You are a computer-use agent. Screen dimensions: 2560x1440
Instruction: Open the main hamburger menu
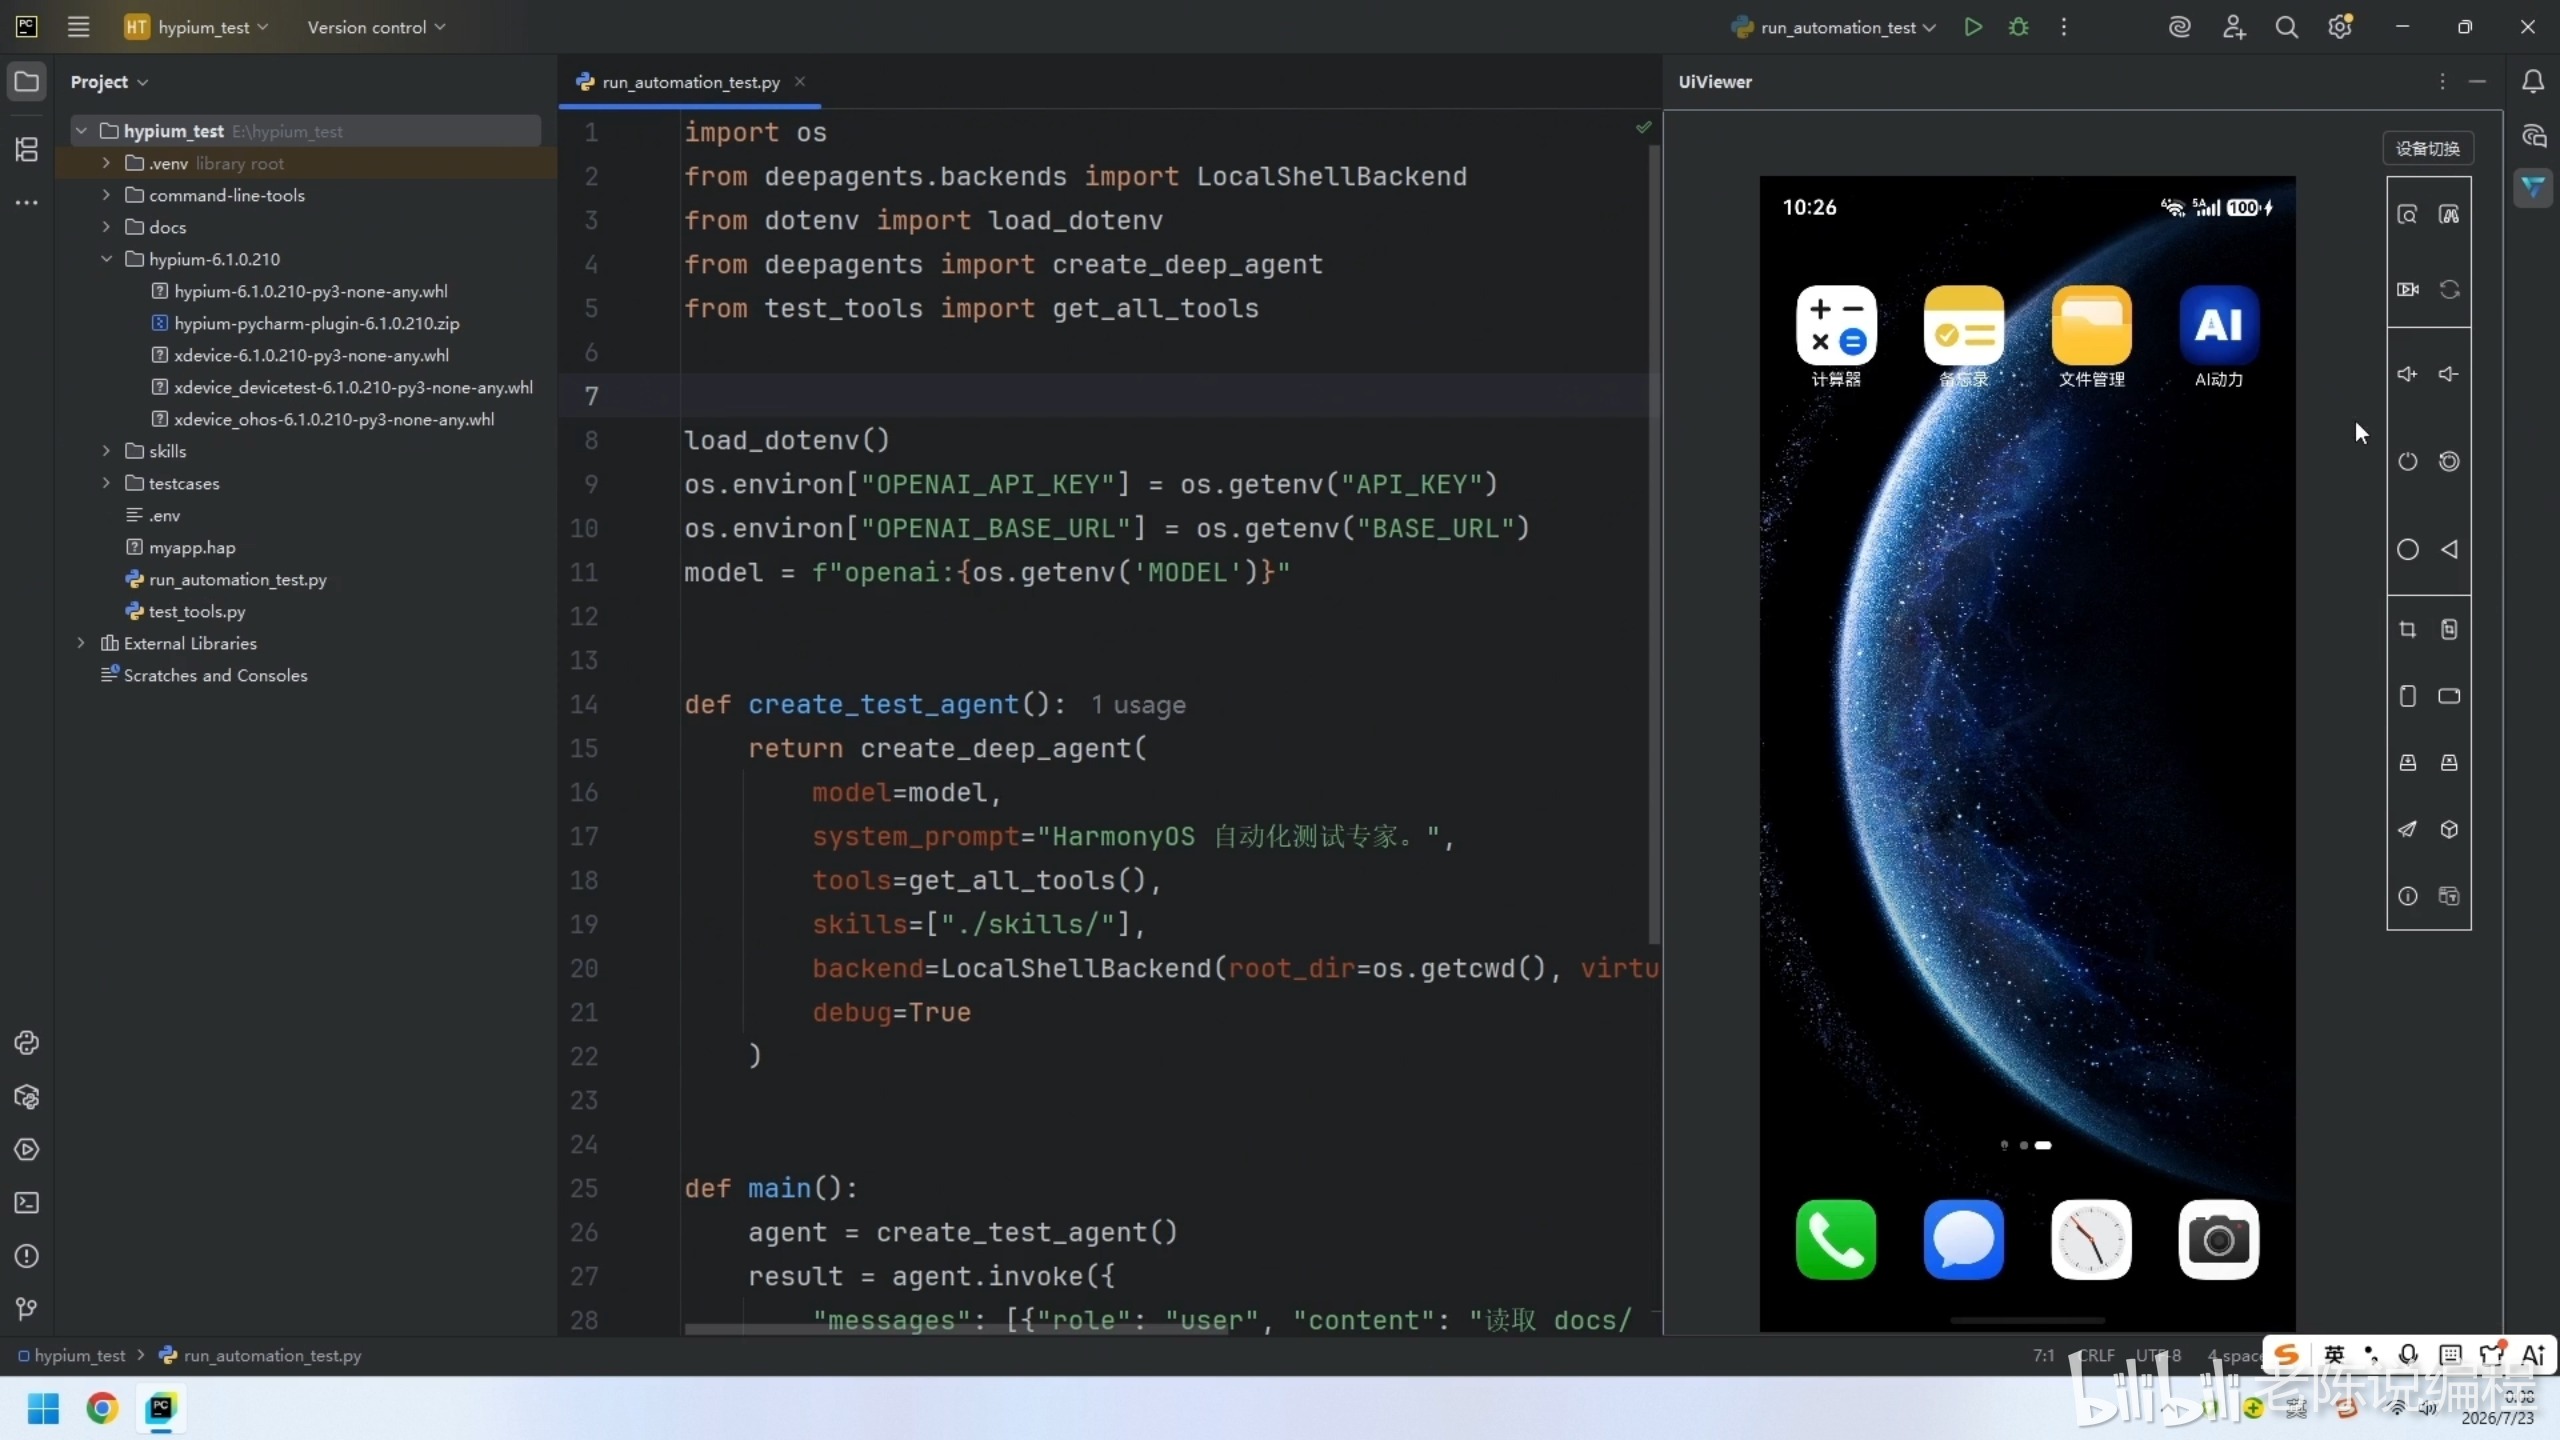click(79, 27)
